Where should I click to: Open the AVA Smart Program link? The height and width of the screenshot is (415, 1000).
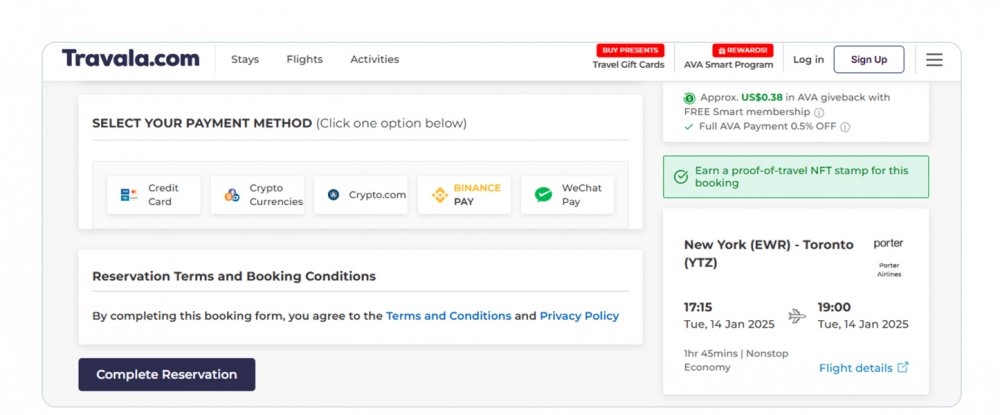coord(728,64)
